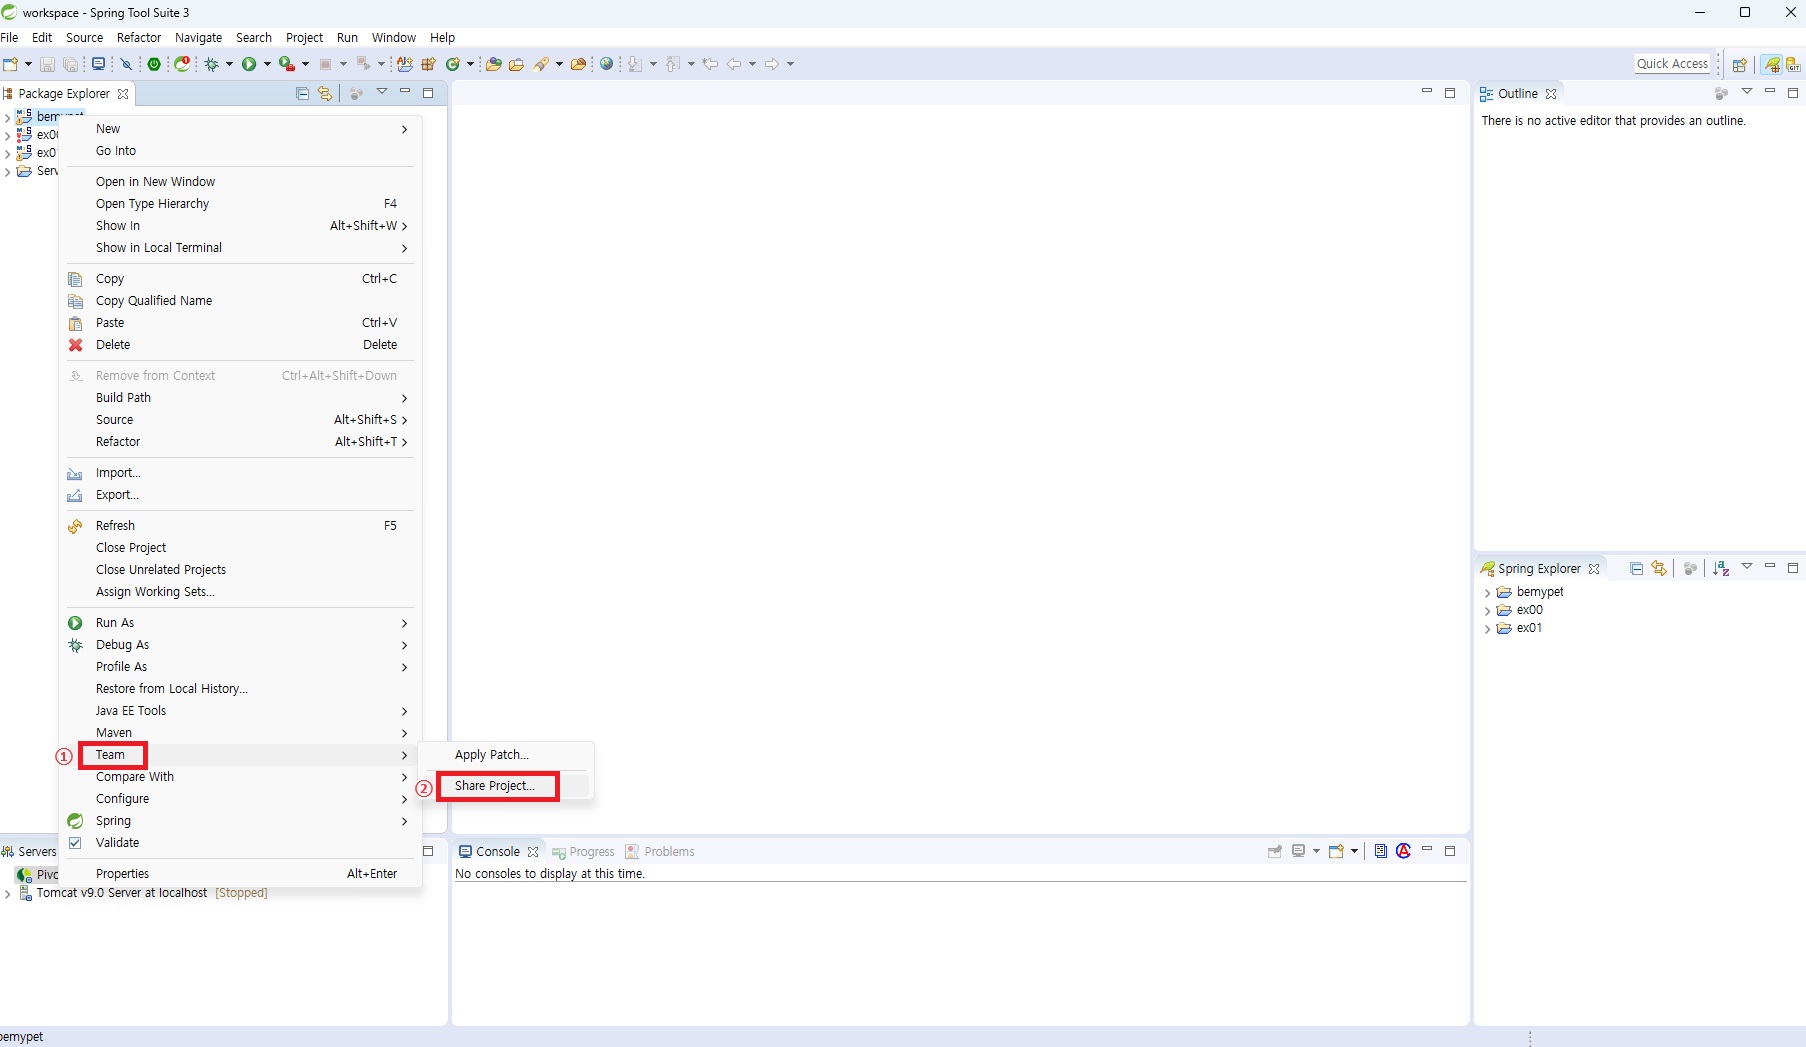Expand Tomcat v9.0 Server node
This screenshot has height=1047, width=1806.
8,894
